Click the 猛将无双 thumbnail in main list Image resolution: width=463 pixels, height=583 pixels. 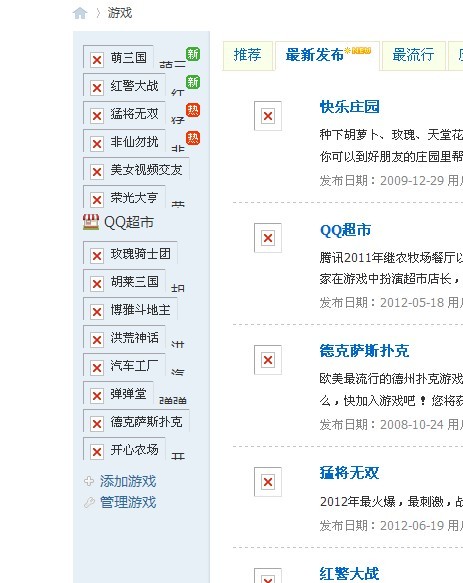[268, 482]
